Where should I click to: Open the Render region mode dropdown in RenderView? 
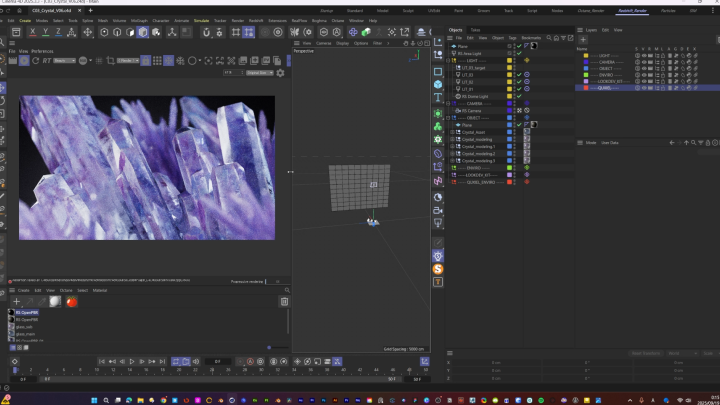click(x=128, y=61)
